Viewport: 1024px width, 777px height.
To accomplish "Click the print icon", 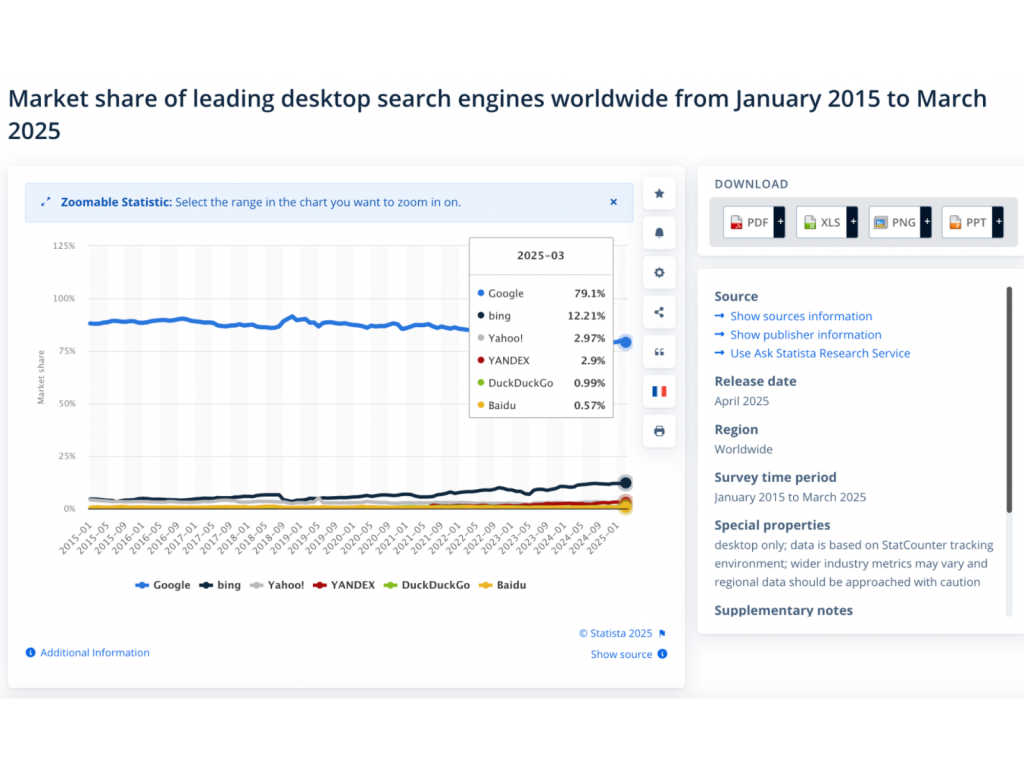I will [x=659, y=431].
